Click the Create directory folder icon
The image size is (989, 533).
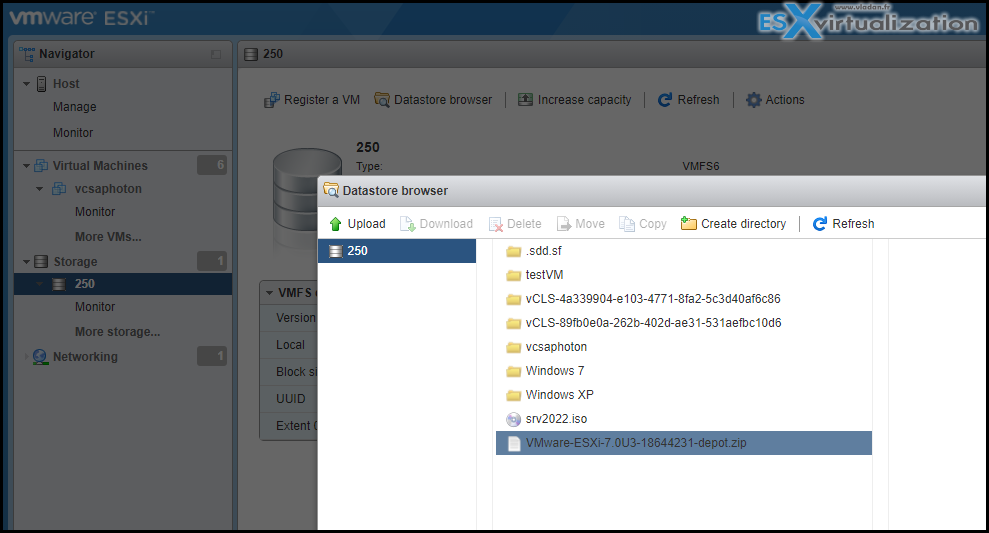(689, 223)
